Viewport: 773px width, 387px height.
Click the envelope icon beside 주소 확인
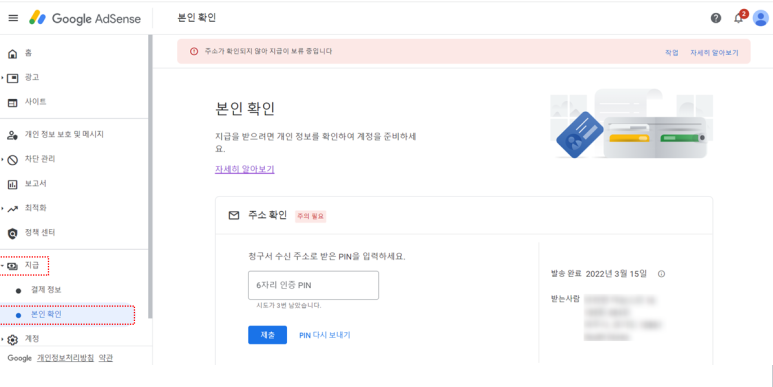(234, 215)
